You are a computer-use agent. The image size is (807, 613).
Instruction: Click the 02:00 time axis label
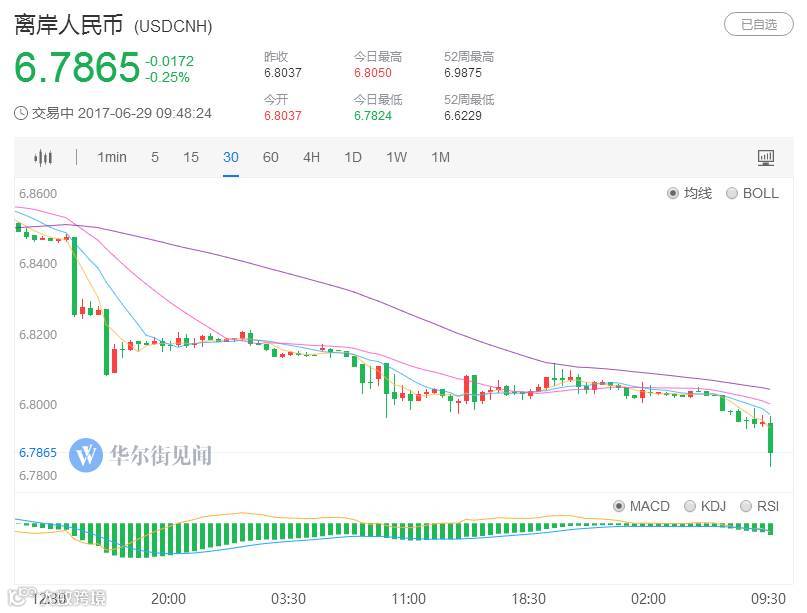[648, 599]
